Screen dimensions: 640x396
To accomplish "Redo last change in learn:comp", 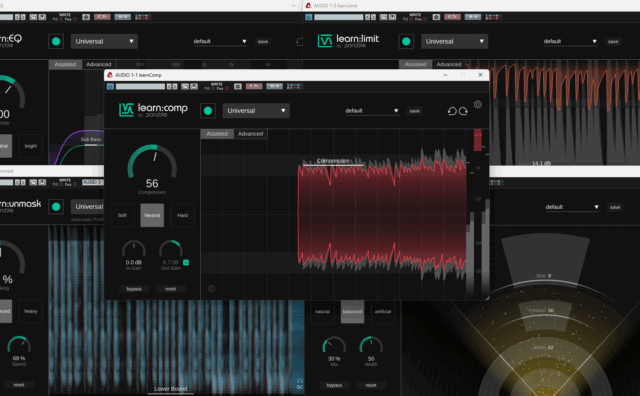I will (x=463, y=111).
